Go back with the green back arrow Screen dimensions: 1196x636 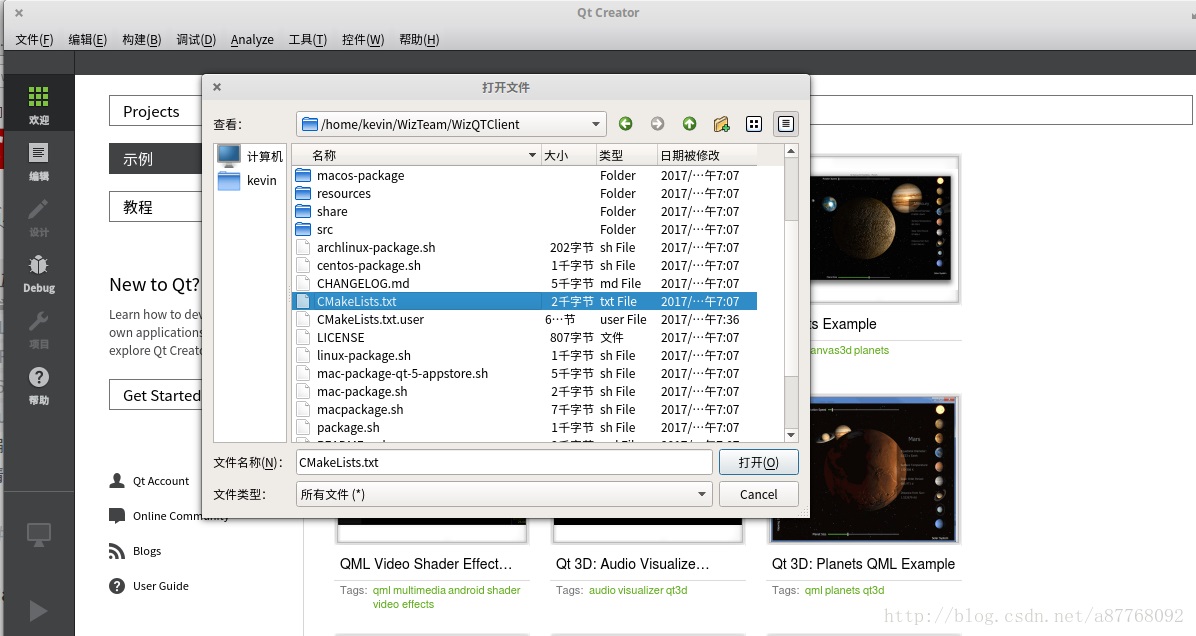tap(625, 124)
